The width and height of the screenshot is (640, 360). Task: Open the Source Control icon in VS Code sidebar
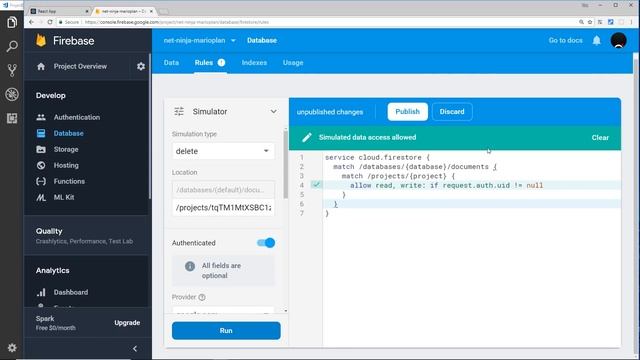[x=12, y=70]
